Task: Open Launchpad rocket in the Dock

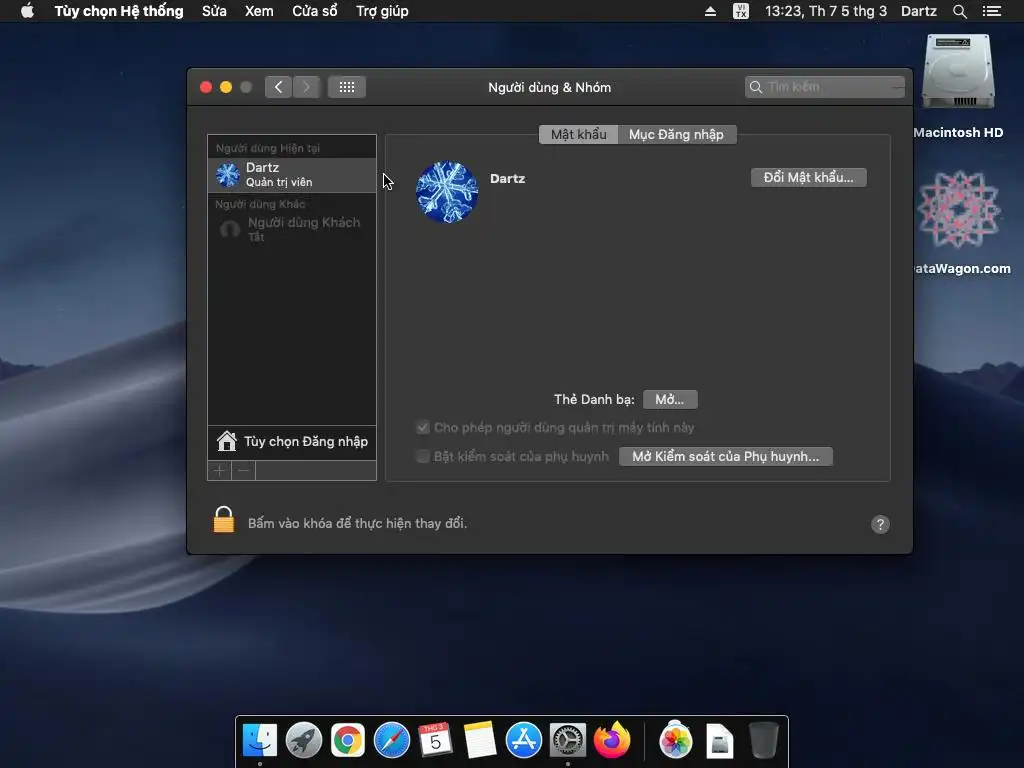Action: coord(304,741)
